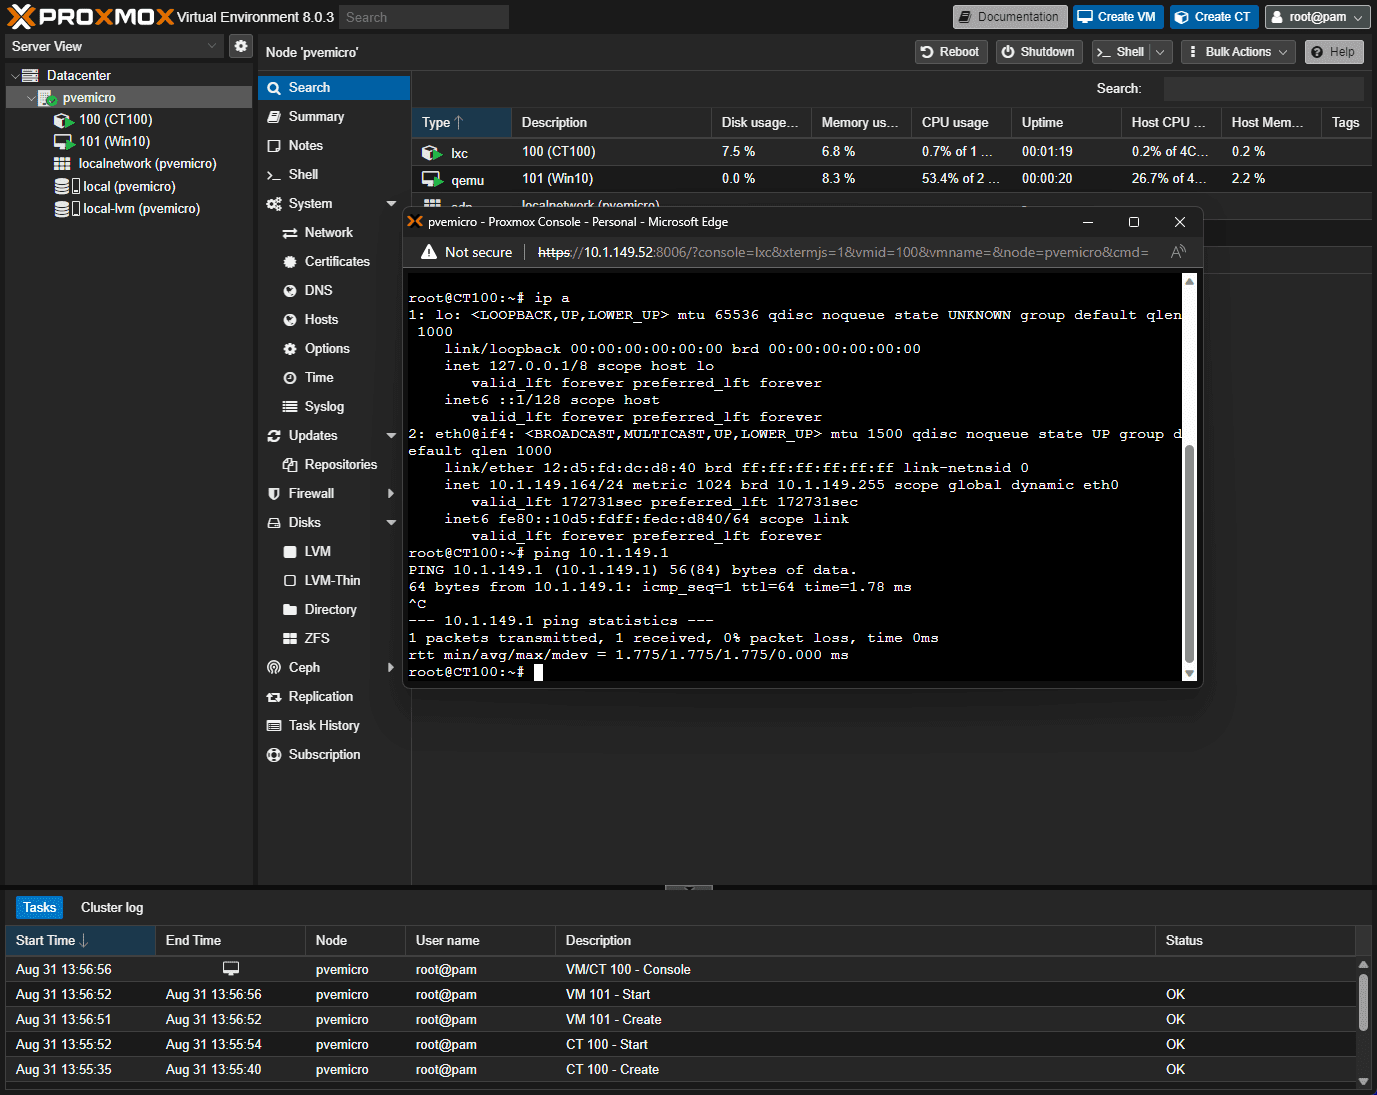The image size is (1377, 1095).
Task: Click the Create CT button
Action: coord(1213,17)
